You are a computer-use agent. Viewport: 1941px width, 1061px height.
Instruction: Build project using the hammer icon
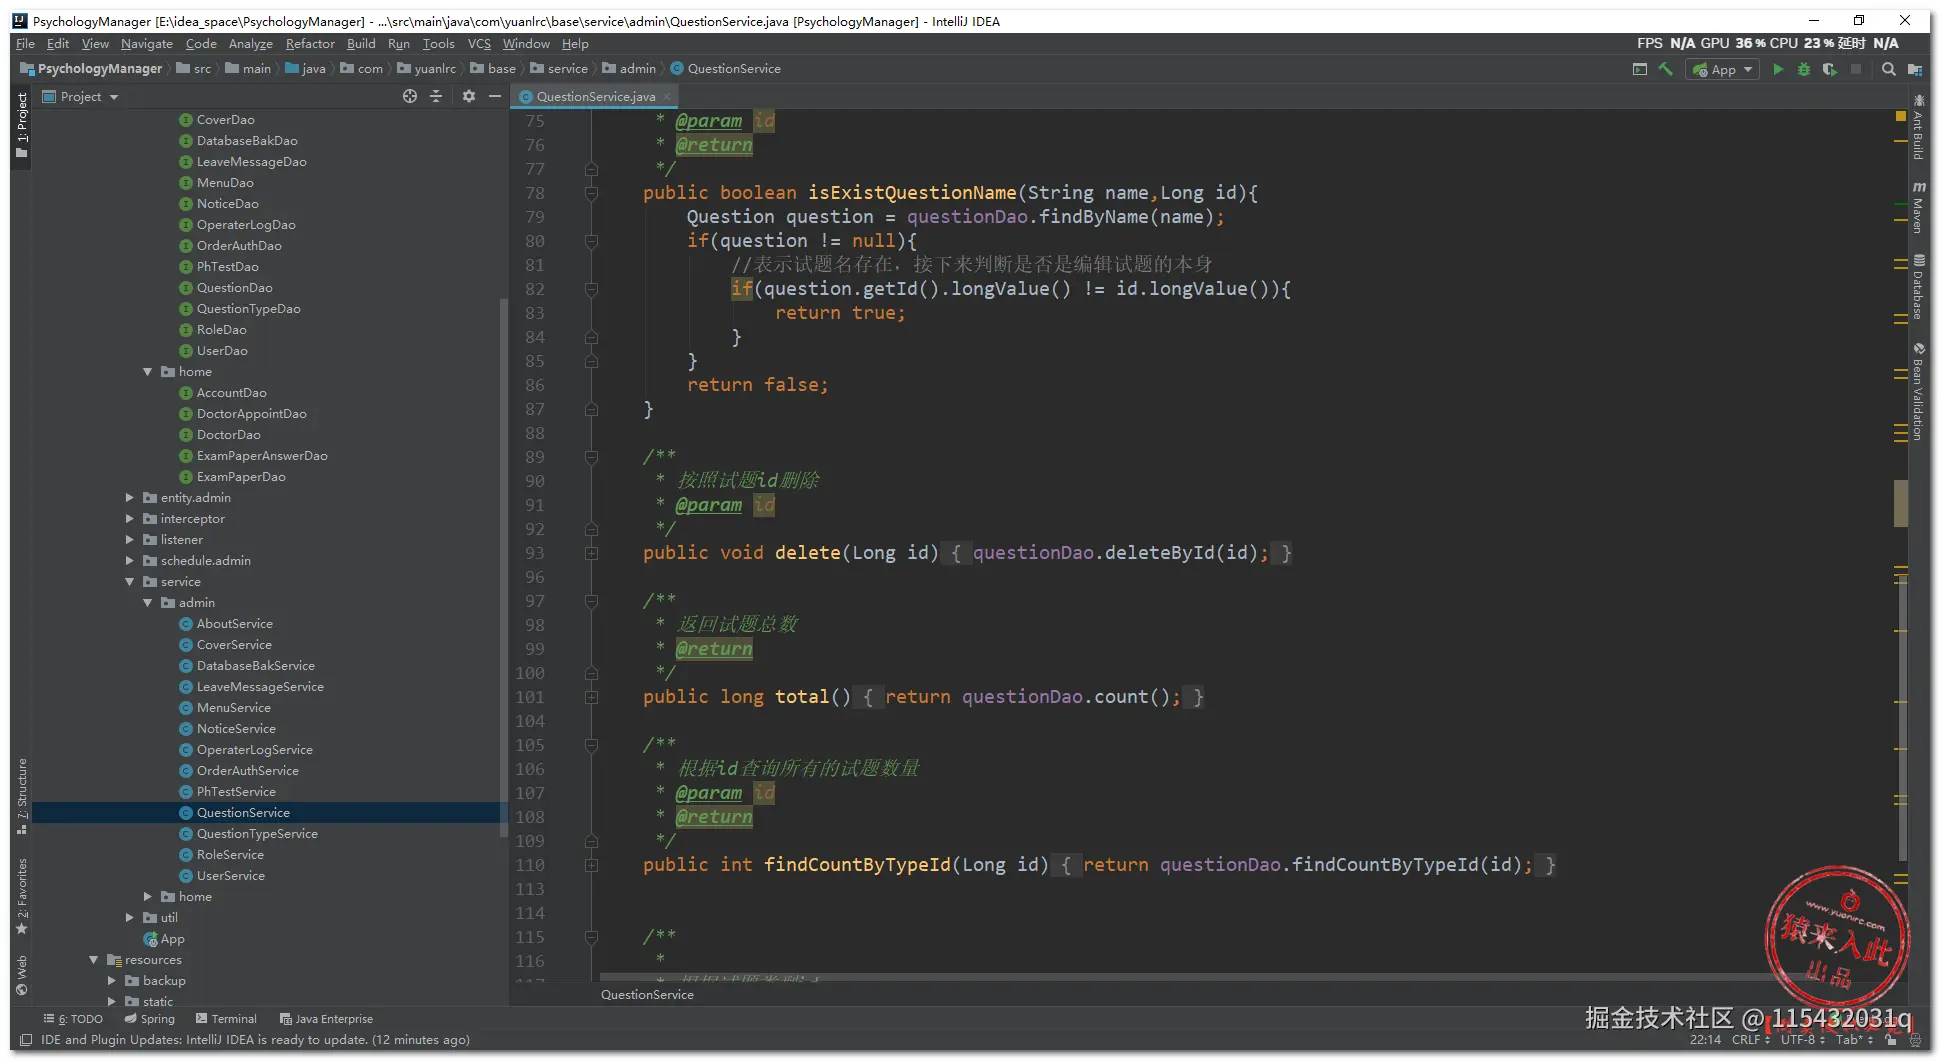pyautogui.click(x=1665, y=70)
